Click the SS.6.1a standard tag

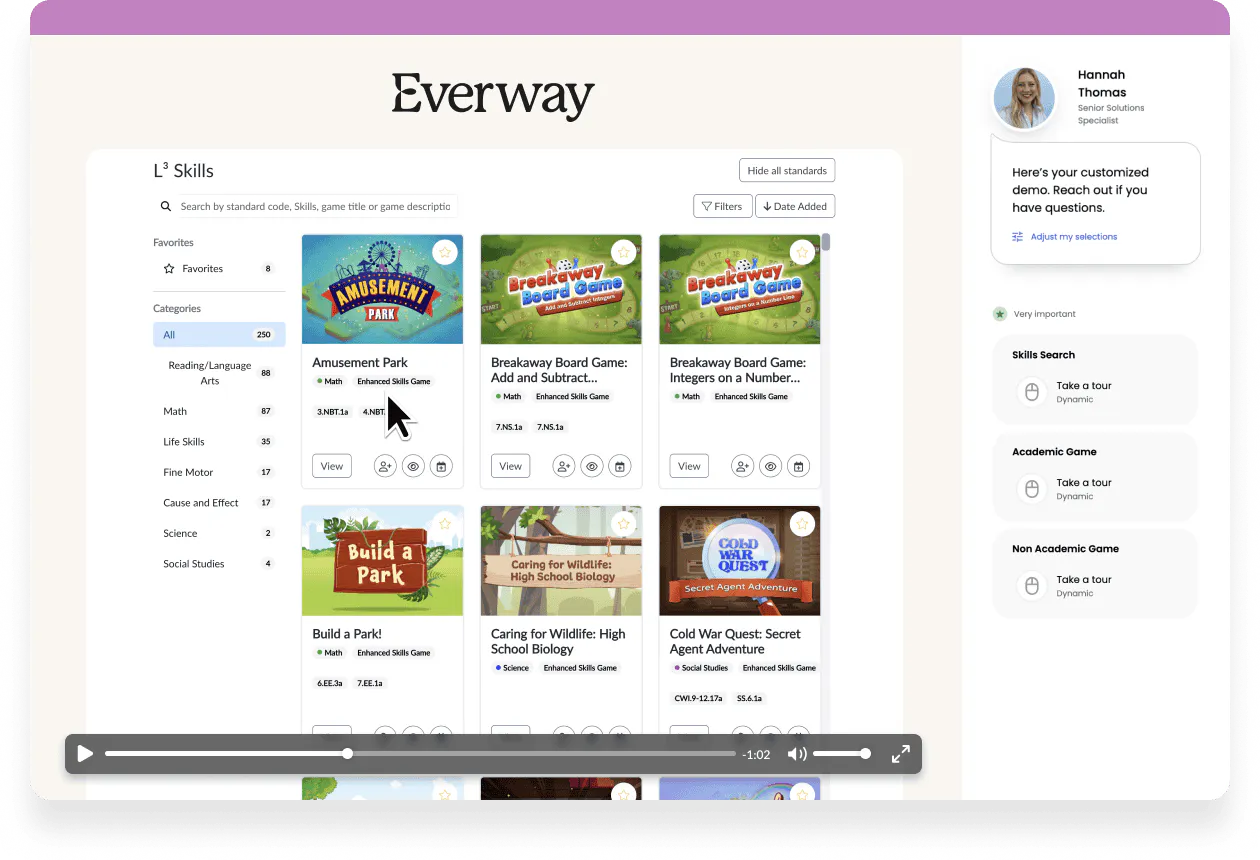[x=750, y=698]
